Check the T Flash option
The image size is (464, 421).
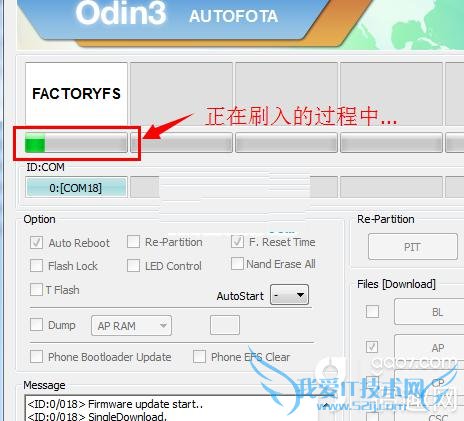click(x=36, y=290)
